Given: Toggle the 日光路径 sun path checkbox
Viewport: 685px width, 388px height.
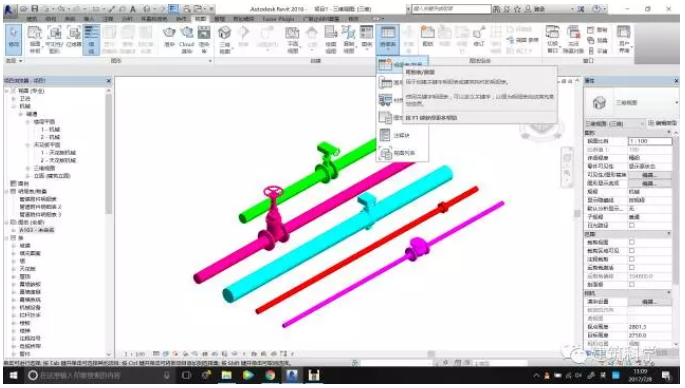Looking at the screenshot, I should click(x=632, y=225).
